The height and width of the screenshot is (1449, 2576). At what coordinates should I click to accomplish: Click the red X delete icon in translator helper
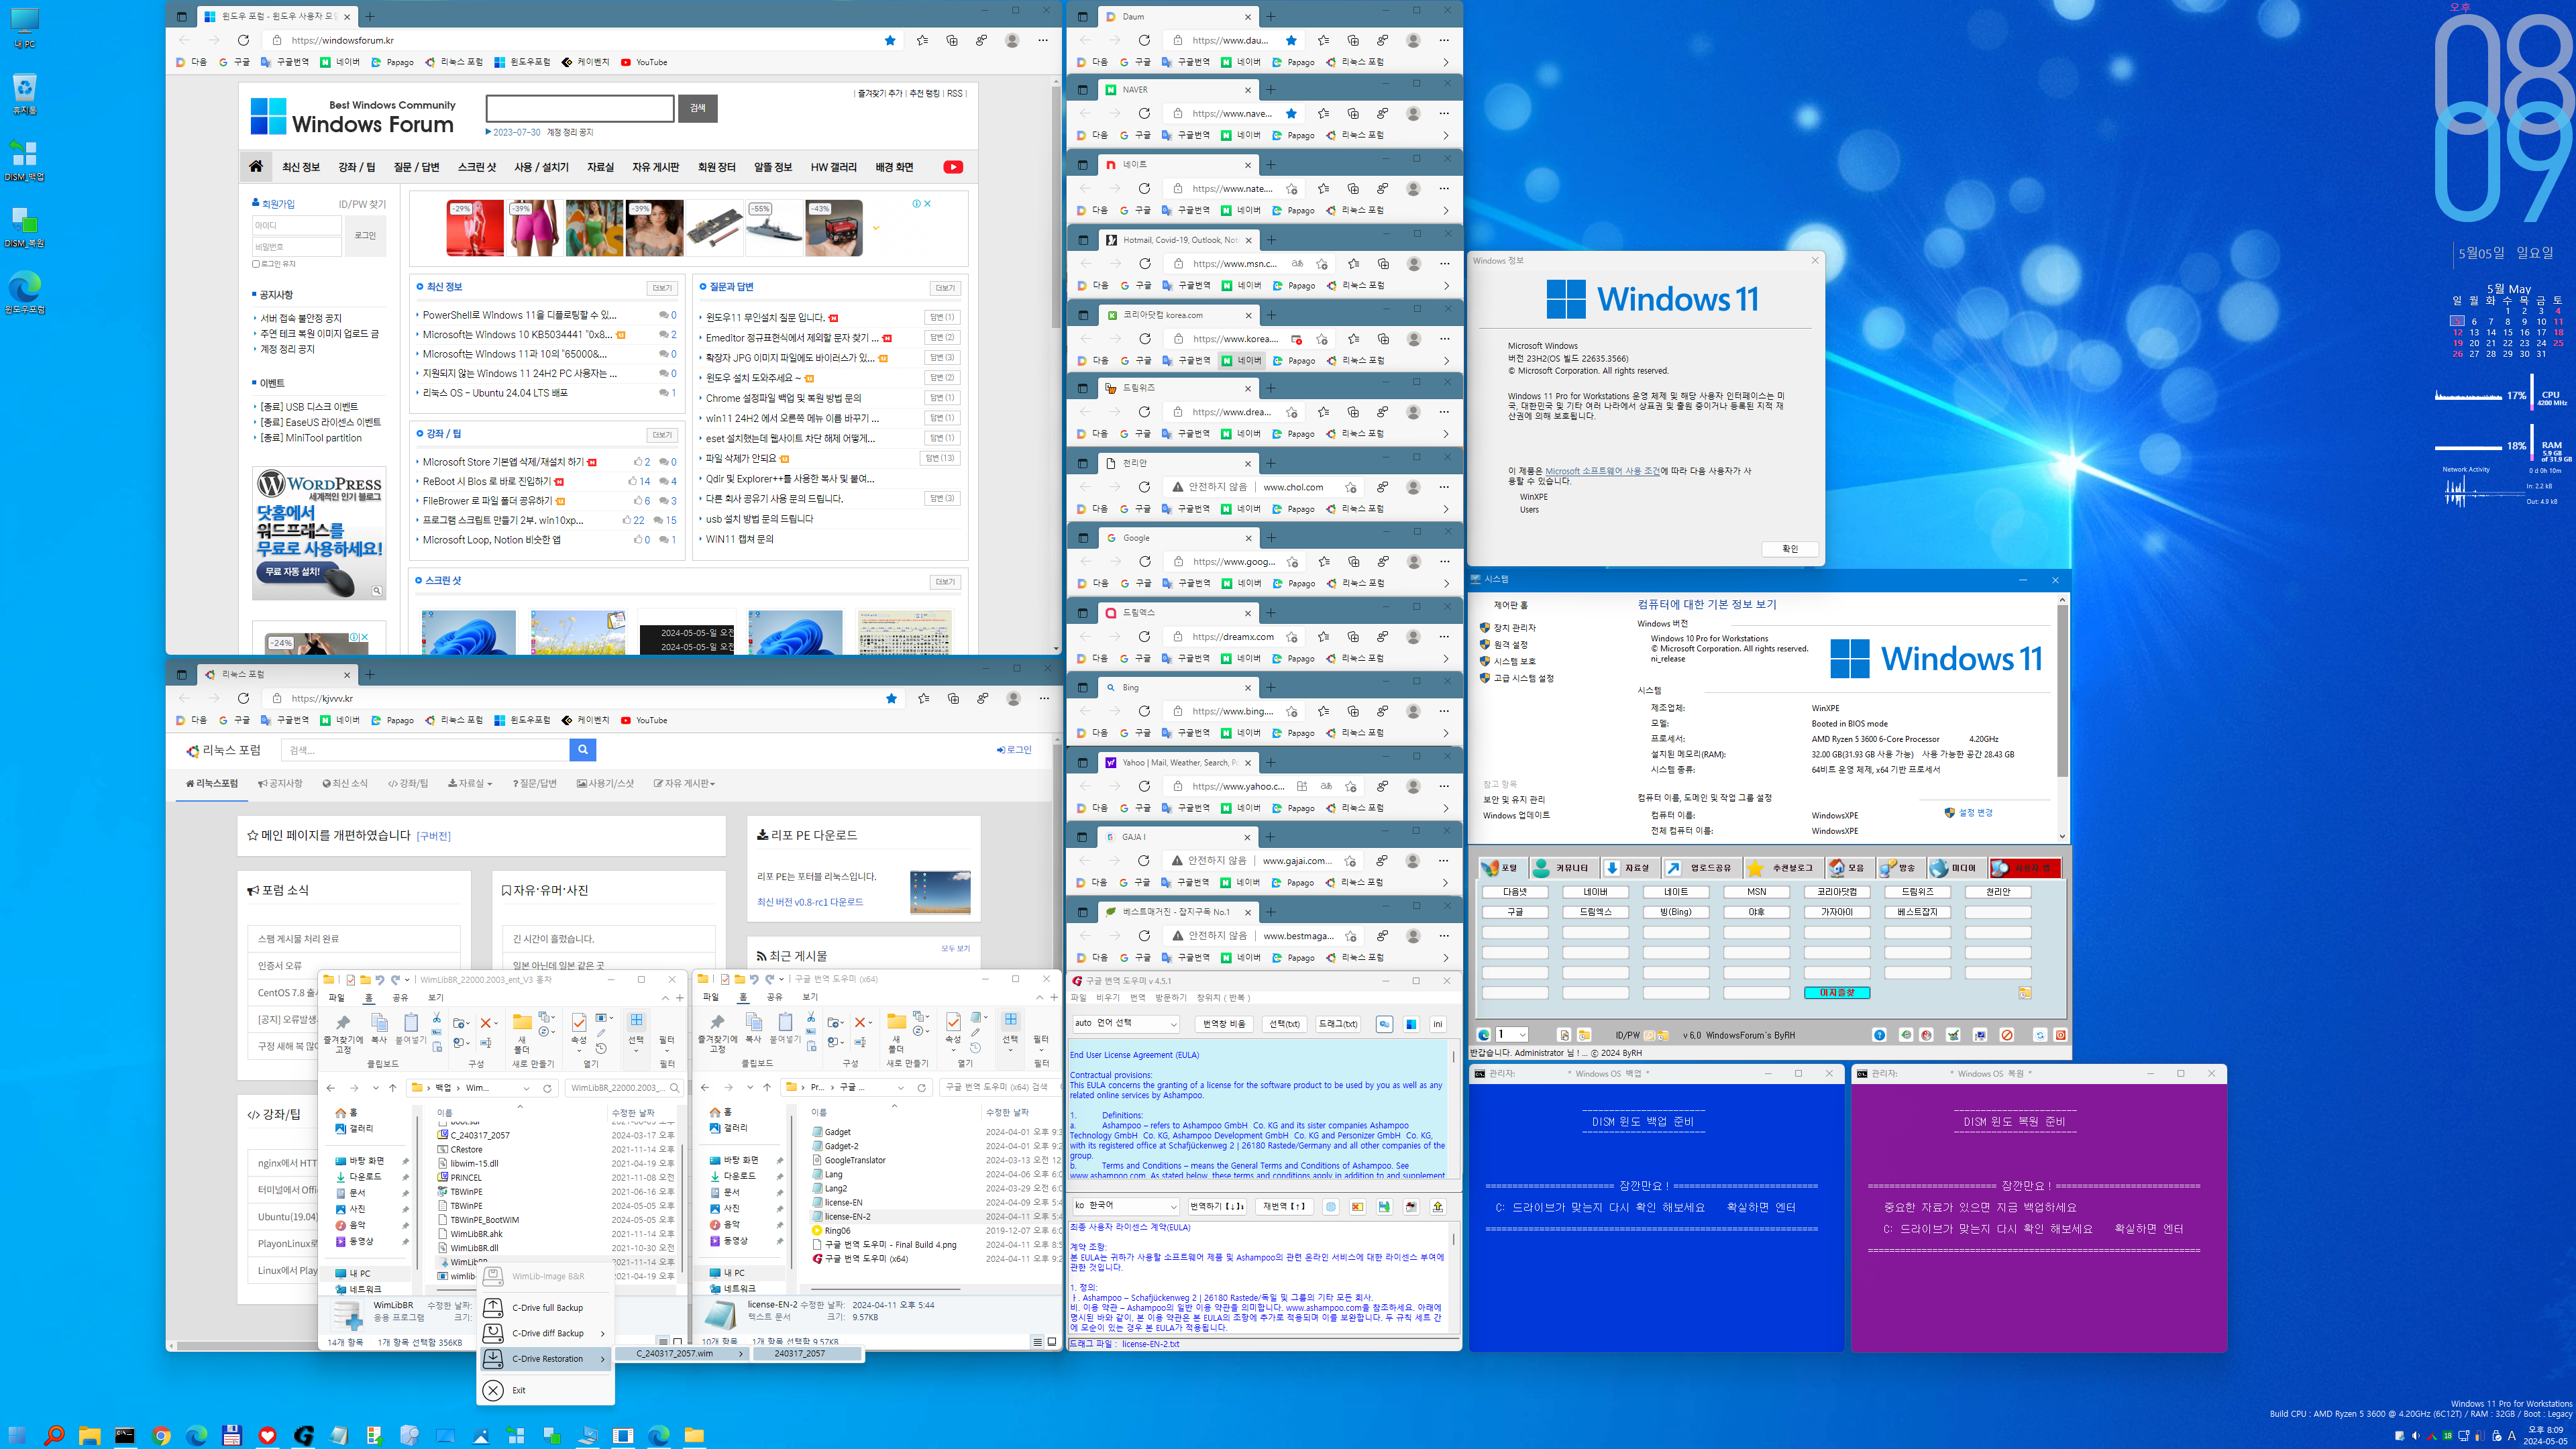click(x=1357, y=1206)
